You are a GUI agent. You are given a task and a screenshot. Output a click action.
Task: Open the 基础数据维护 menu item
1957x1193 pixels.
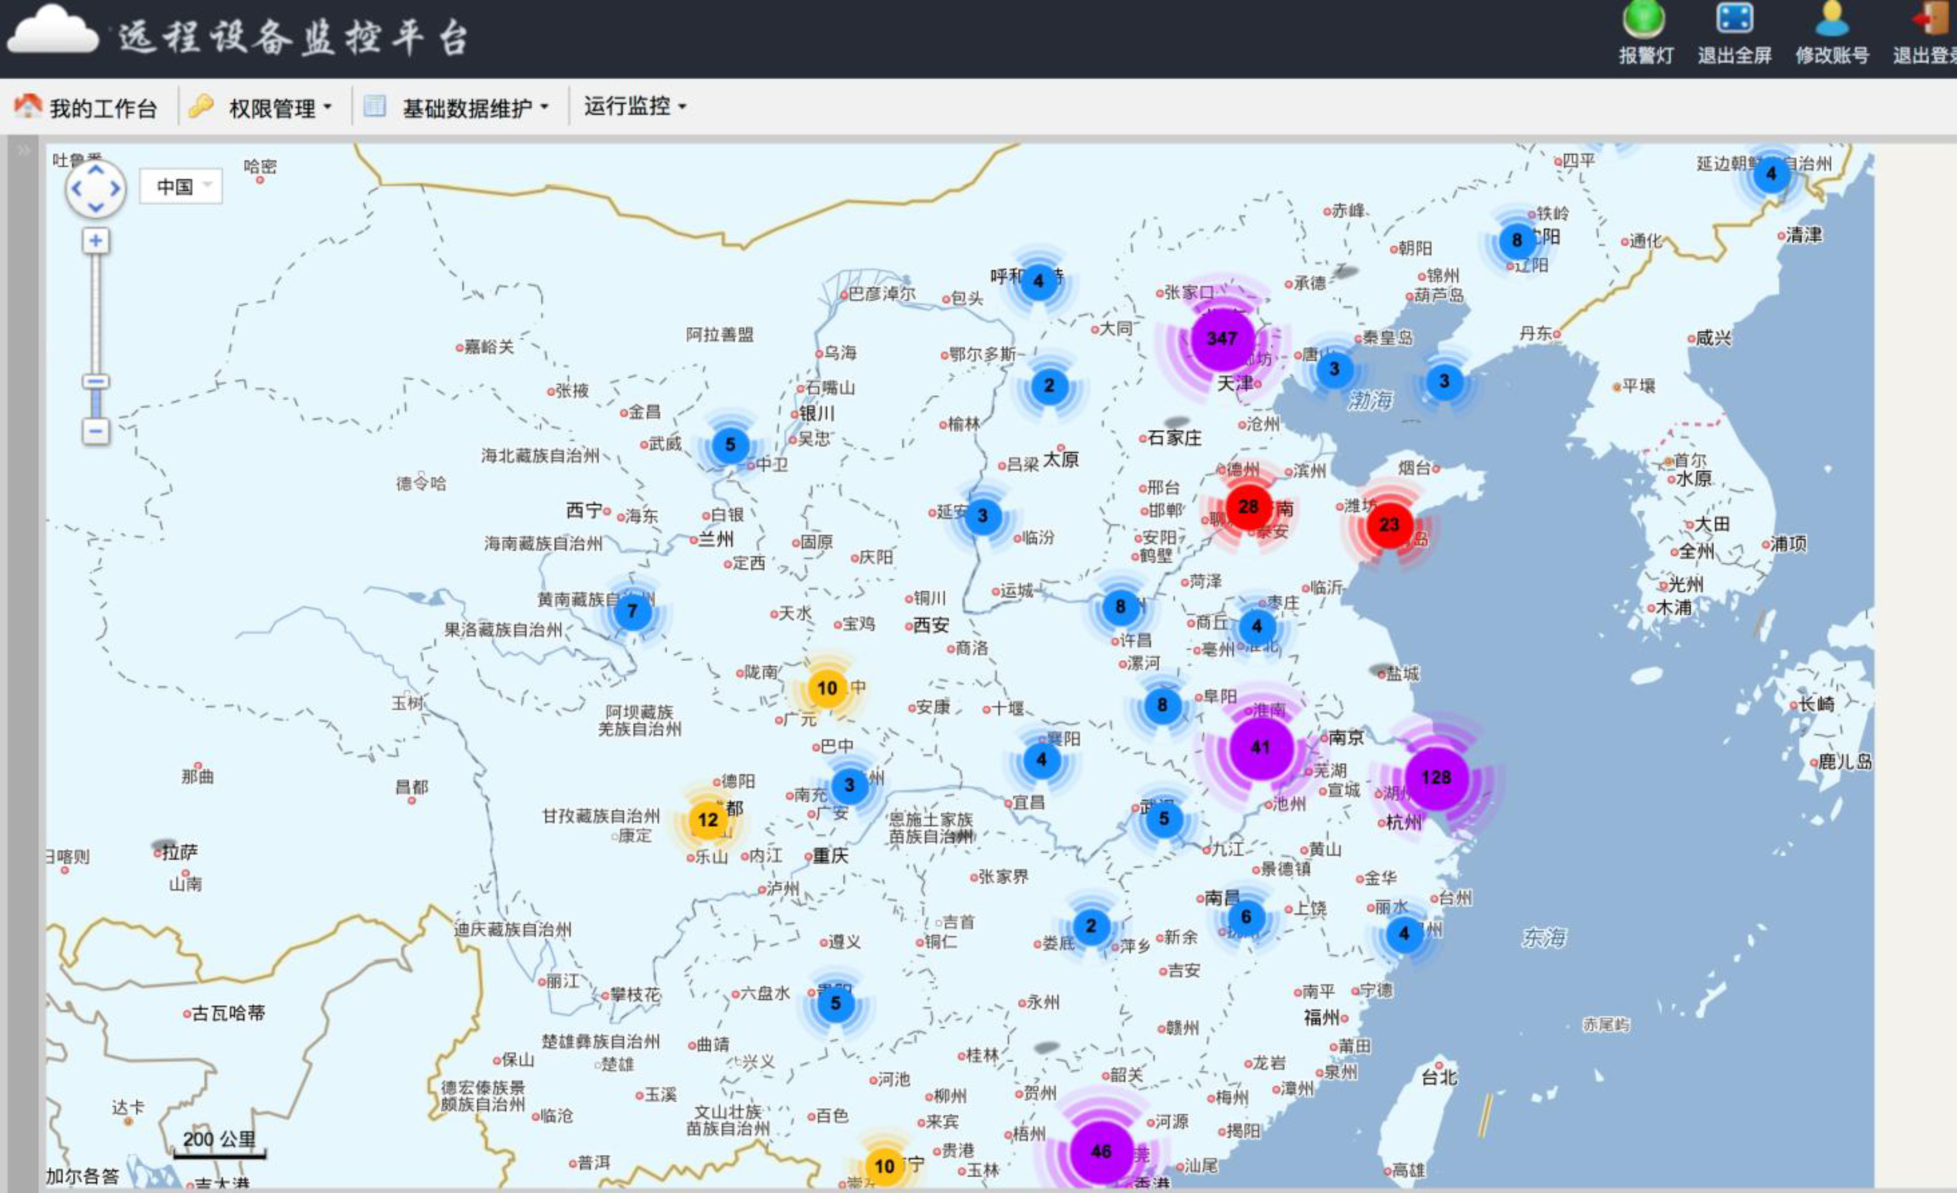pos(467,104)
